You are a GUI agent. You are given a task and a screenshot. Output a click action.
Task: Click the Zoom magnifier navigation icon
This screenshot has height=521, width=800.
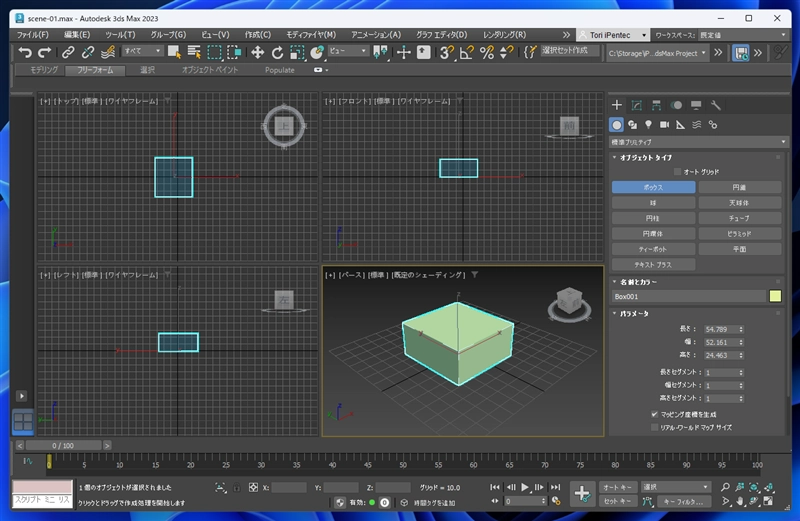(725, 487)
